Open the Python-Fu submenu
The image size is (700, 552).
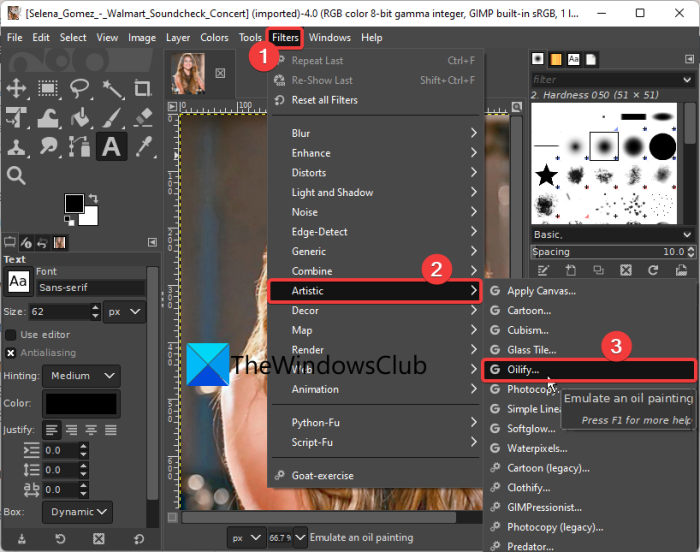[x=375, y=422]
